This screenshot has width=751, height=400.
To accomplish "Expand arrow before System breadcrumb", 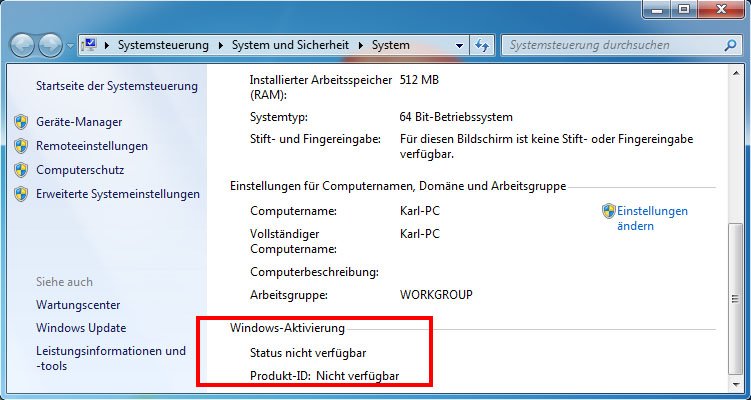I will click(x=361, y=46).
